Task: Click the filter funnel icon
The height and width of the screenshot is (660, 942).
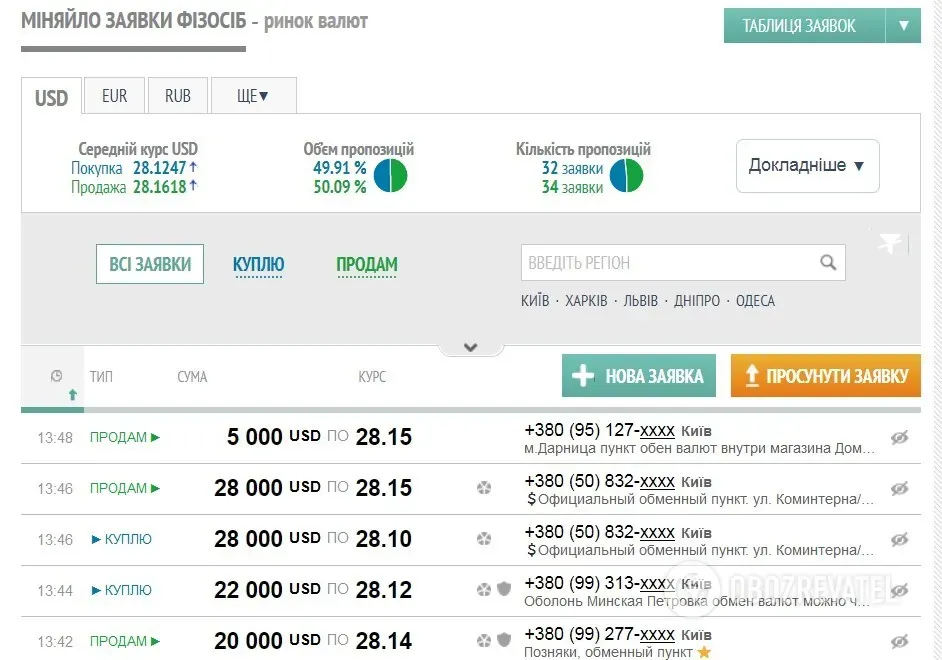Action: (889, 243)
